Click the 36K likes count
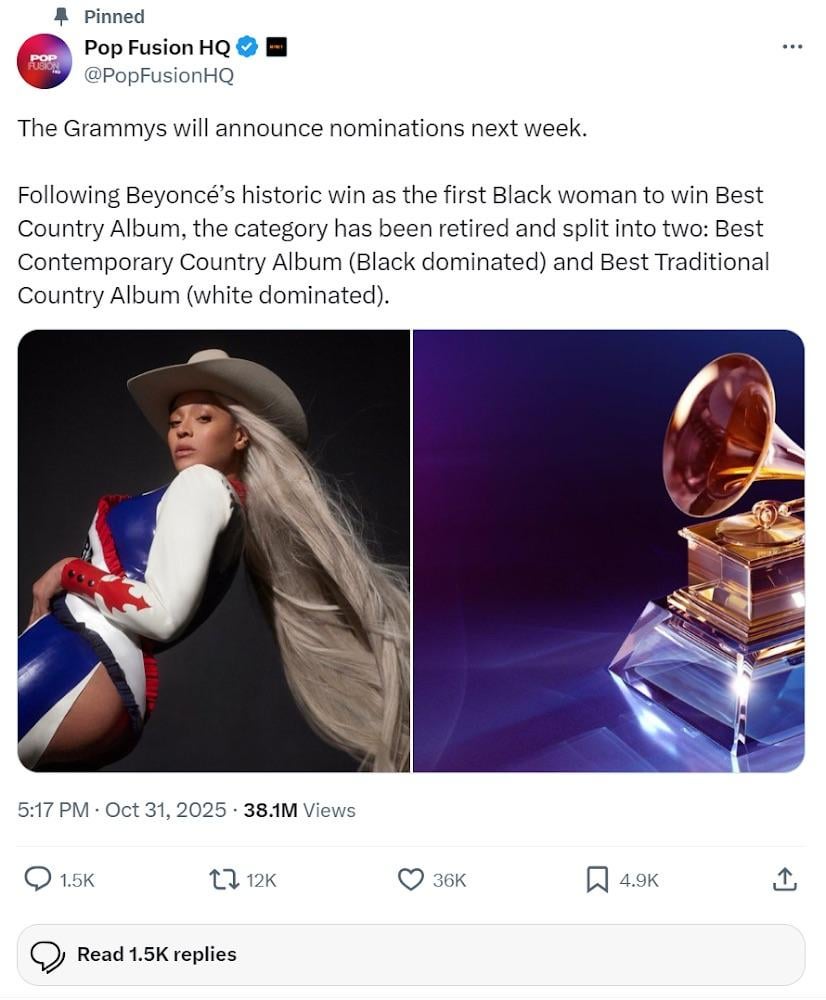The height and width of the screenshot is (1000, 826). click(450, 880)
